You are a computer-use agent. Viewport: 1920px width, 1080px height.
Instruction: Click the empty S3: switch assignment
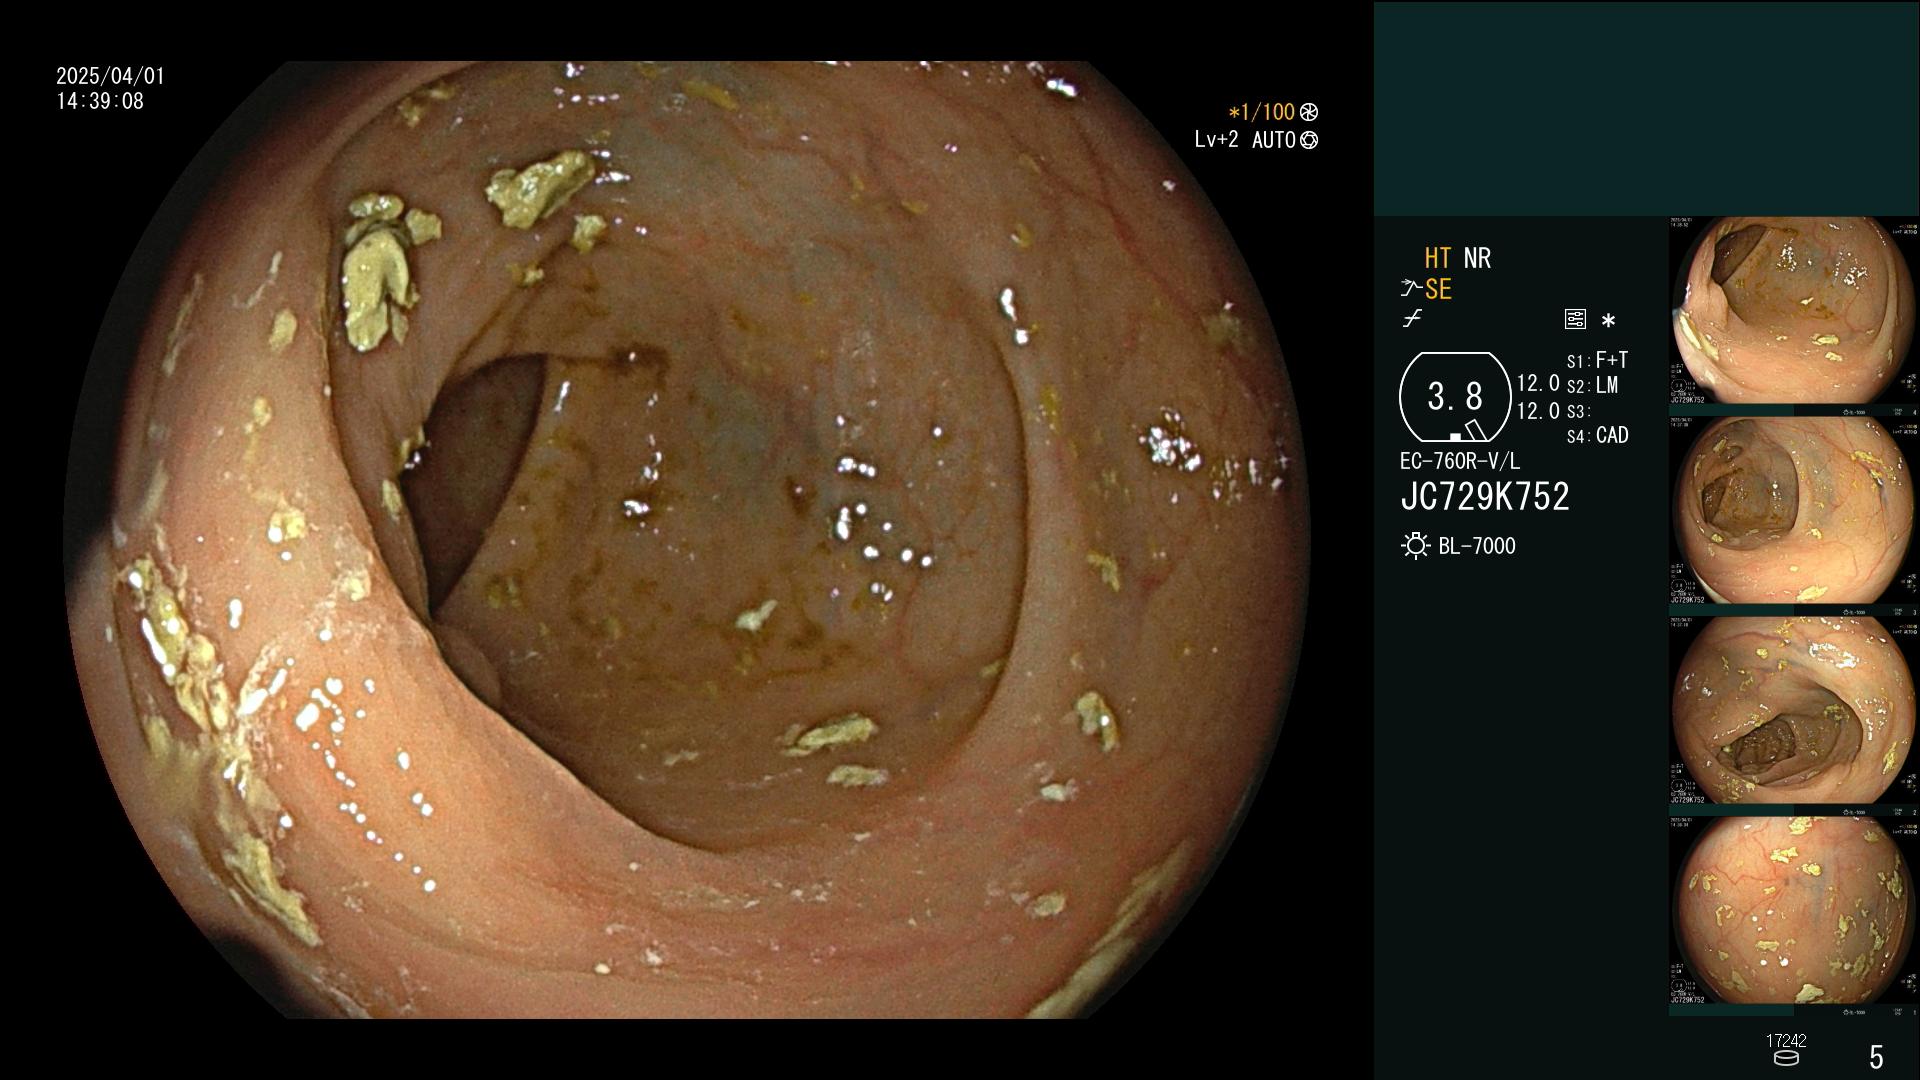1578,411
